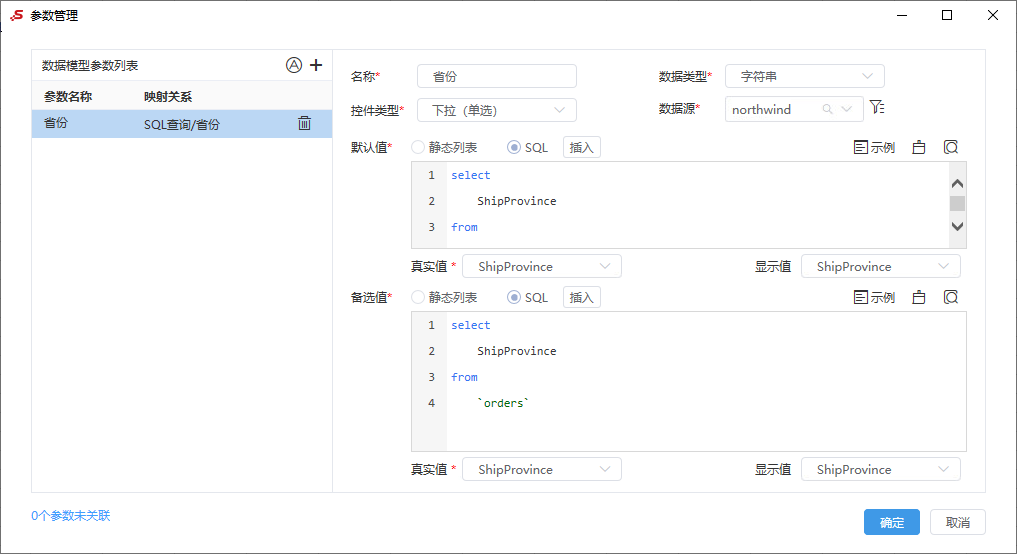1017x554 pixels.
Task: Add a new parameter with plus icon
Action: point(316,65)
